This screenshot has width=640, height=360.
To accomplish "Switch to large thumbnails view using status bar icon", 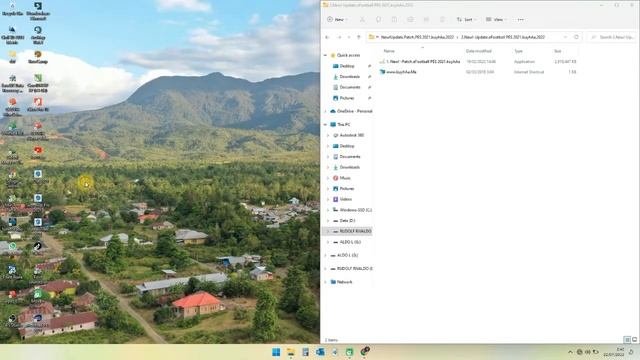I will 634,340.
